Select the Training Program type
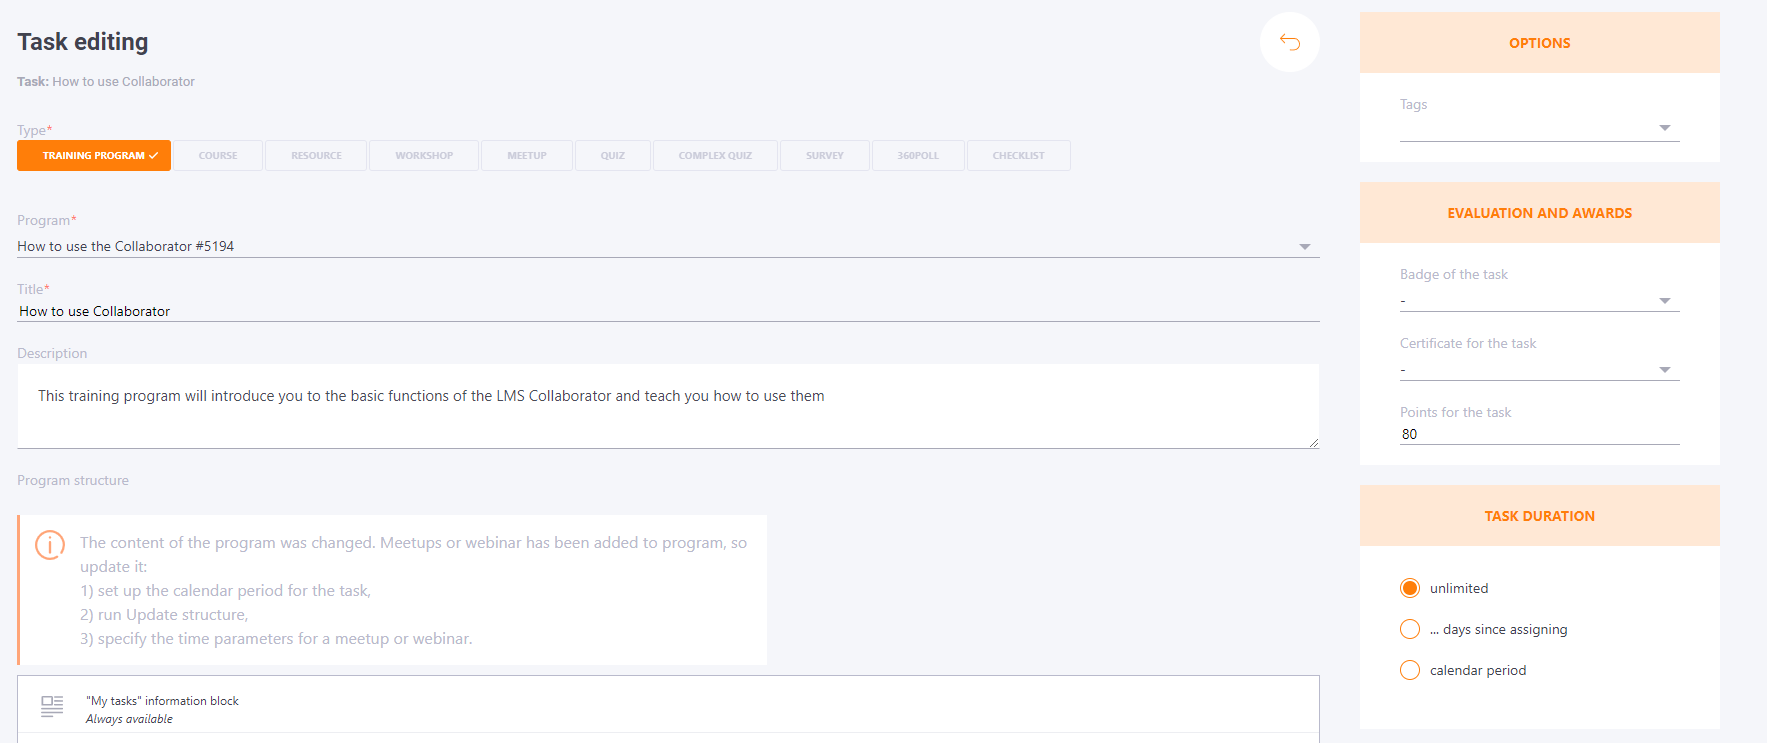This screenshot has width=1767, height=743. tap(94, 156)
